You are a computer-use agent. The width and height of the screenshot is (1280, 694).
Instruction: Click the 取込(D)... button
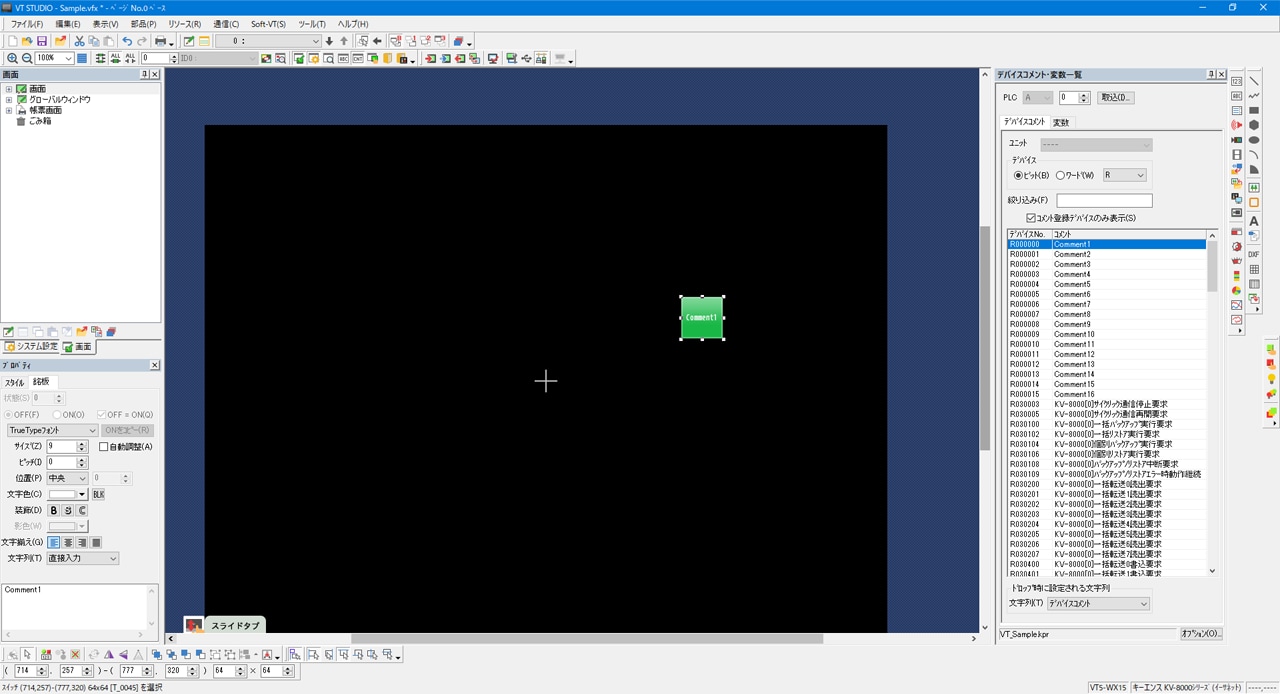pos(1115,98)
